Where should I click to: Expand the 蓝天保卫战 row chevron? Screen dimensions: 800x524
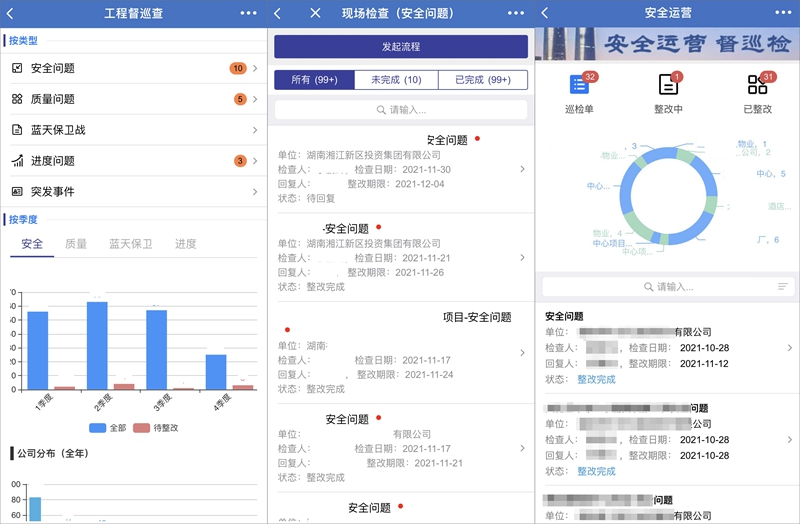click(255, 130)
